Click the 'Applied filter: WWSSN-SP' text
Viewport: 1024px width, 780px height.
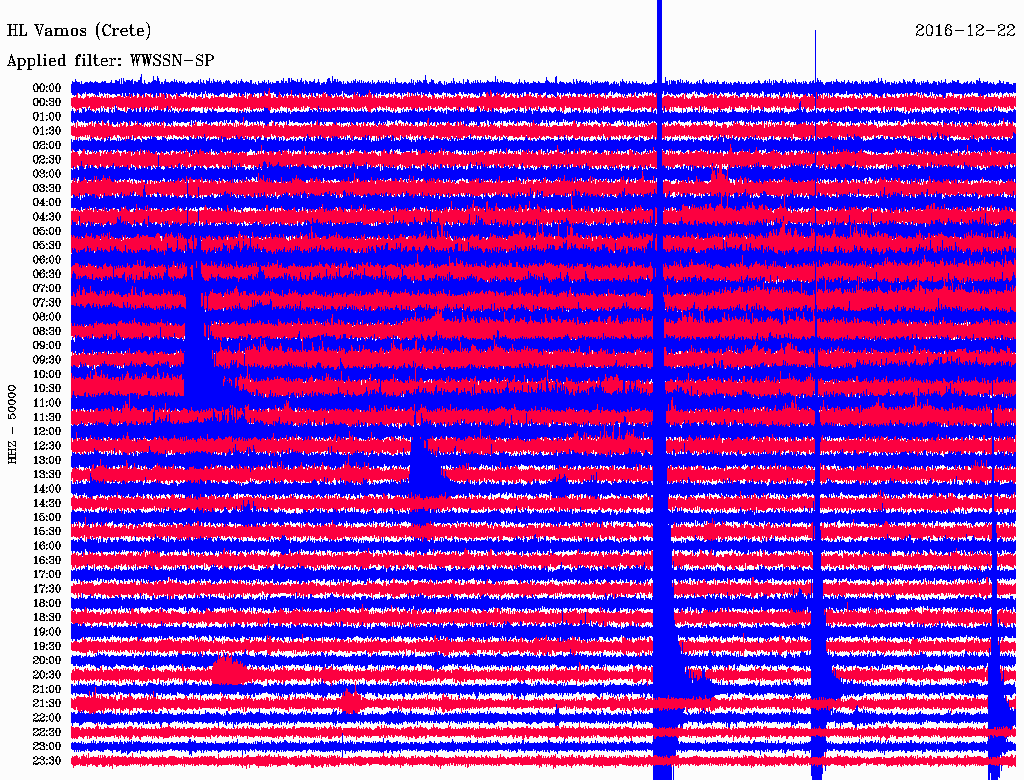pos(110,61)
